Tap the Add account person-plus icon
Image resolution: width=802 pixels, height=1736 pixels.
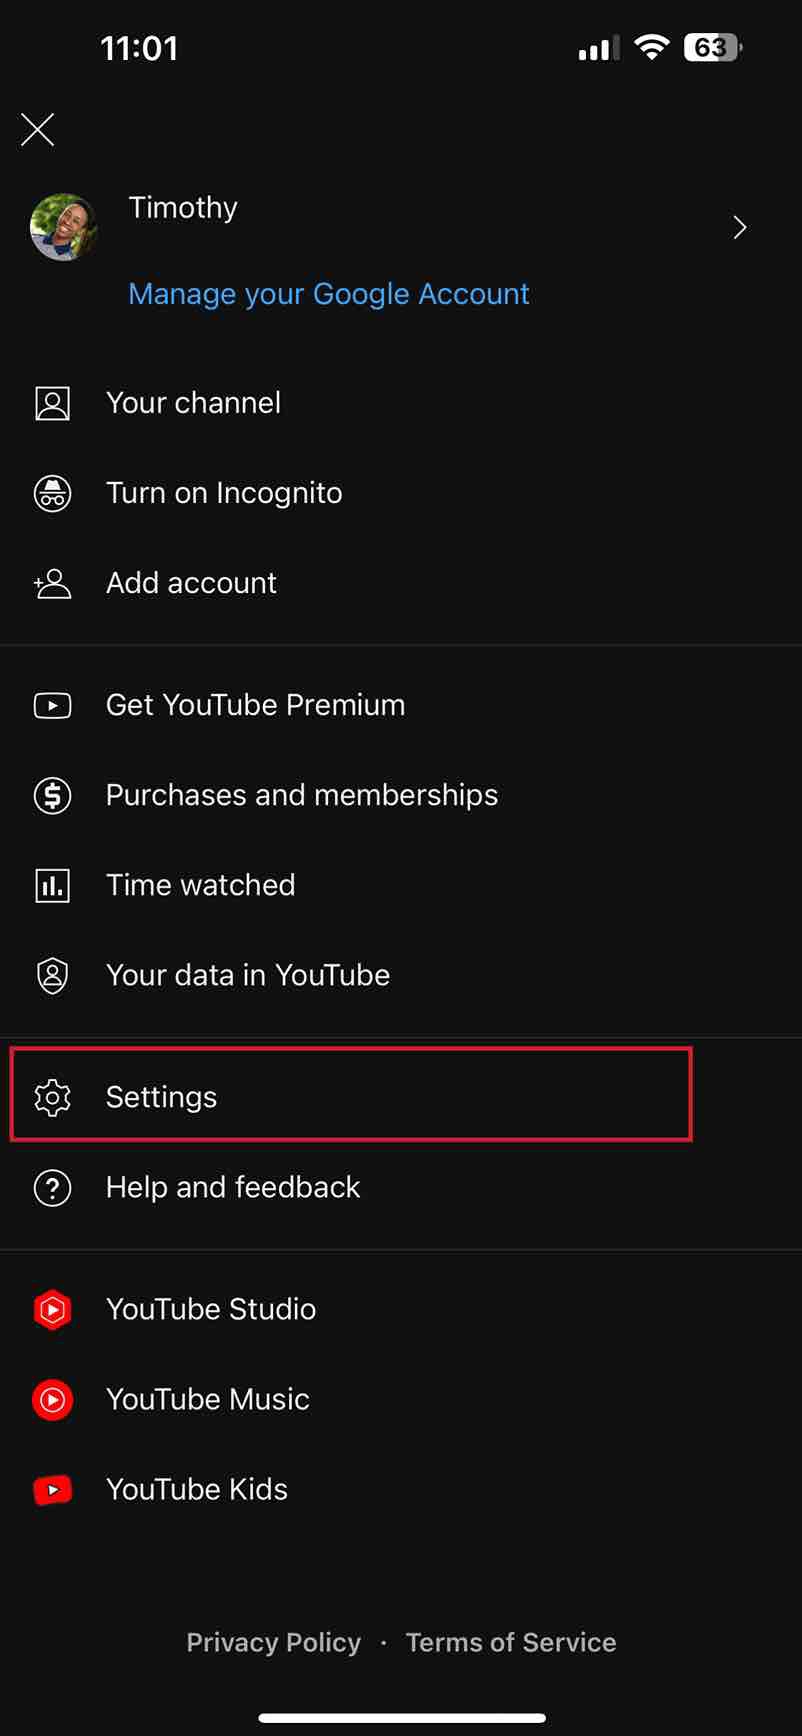(52, 583)
